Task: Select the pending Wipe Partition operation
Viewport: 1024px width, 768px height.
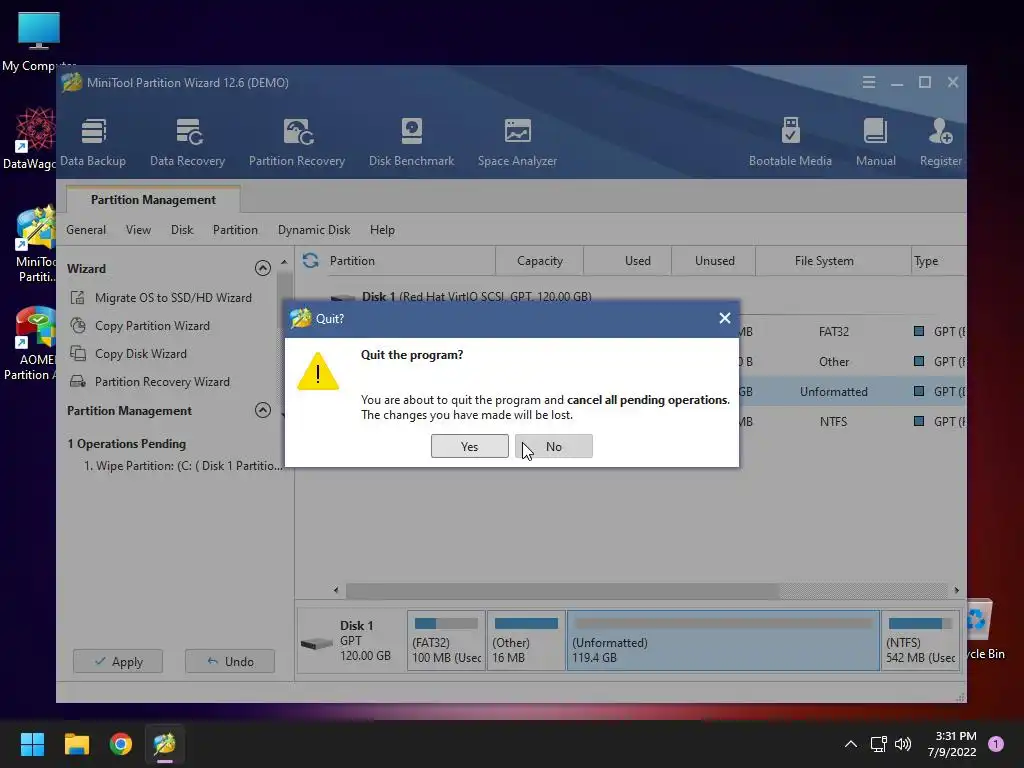Action: tap(184, 466)
